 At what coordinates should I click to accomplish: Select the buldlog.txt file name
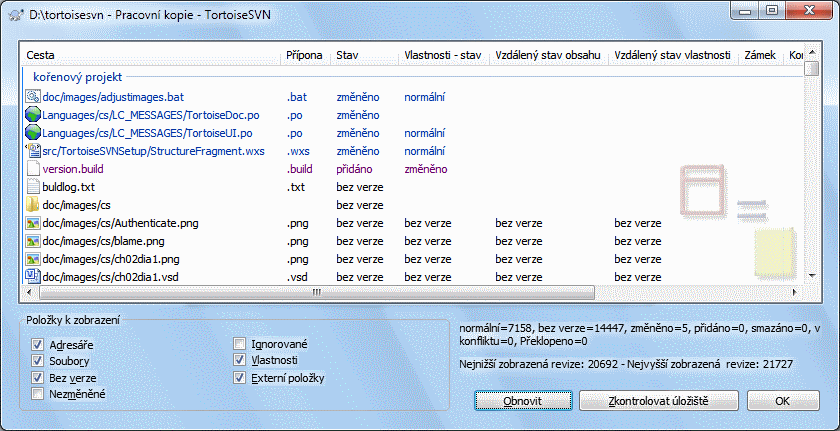click(69, 187)
